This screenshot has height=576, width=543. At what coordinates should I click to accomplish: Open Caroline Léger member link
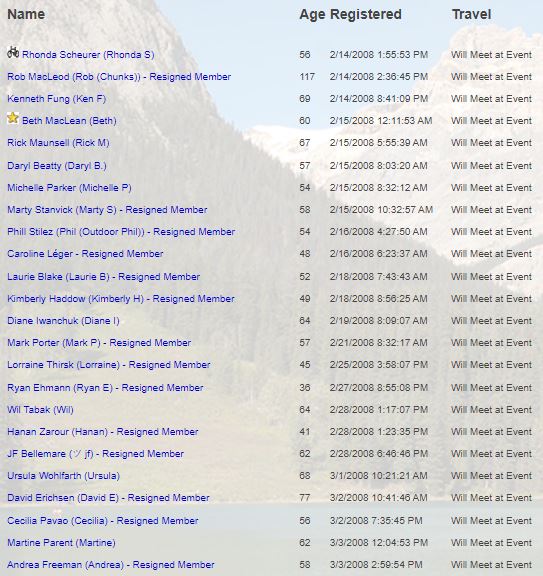(x=85, y=254)
